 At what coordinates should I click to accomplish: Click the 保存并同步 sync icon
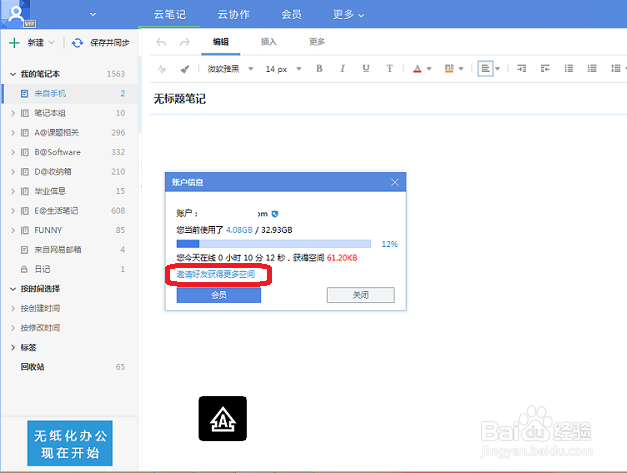pyautogui.click(x=77, y=43)
